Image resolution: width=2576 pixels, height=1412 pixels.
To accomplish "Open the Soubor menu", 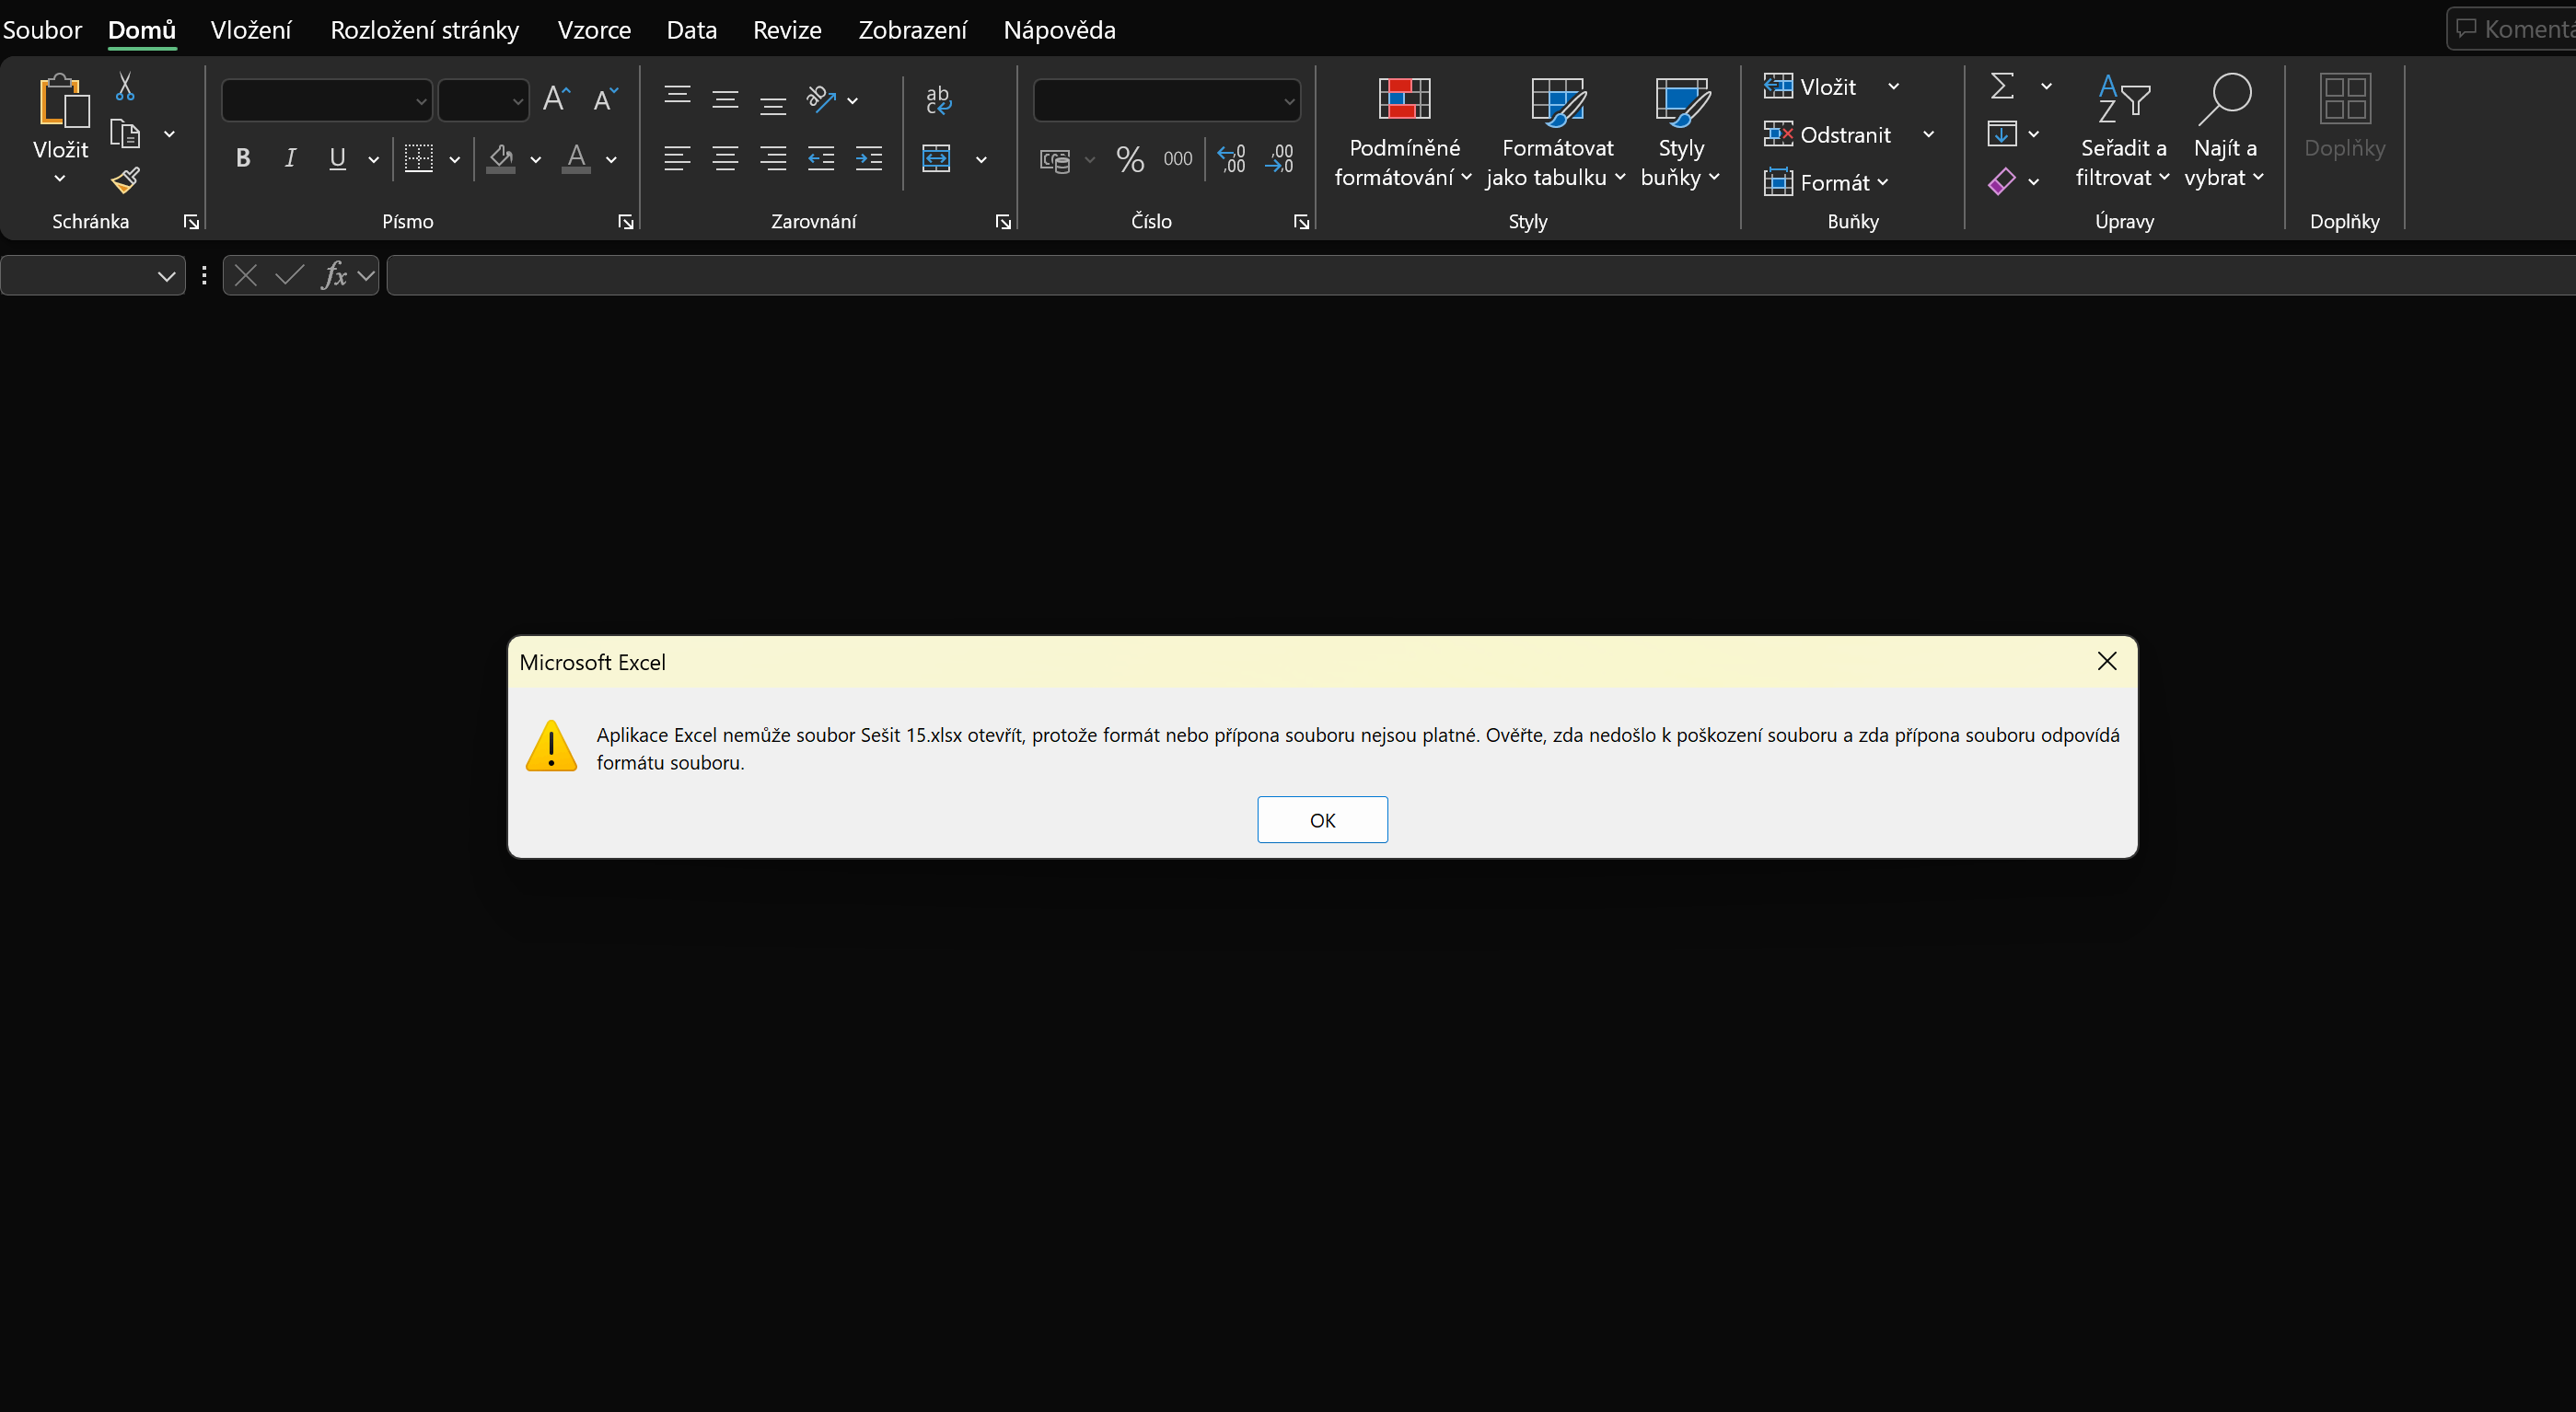I will coord(42,30).
